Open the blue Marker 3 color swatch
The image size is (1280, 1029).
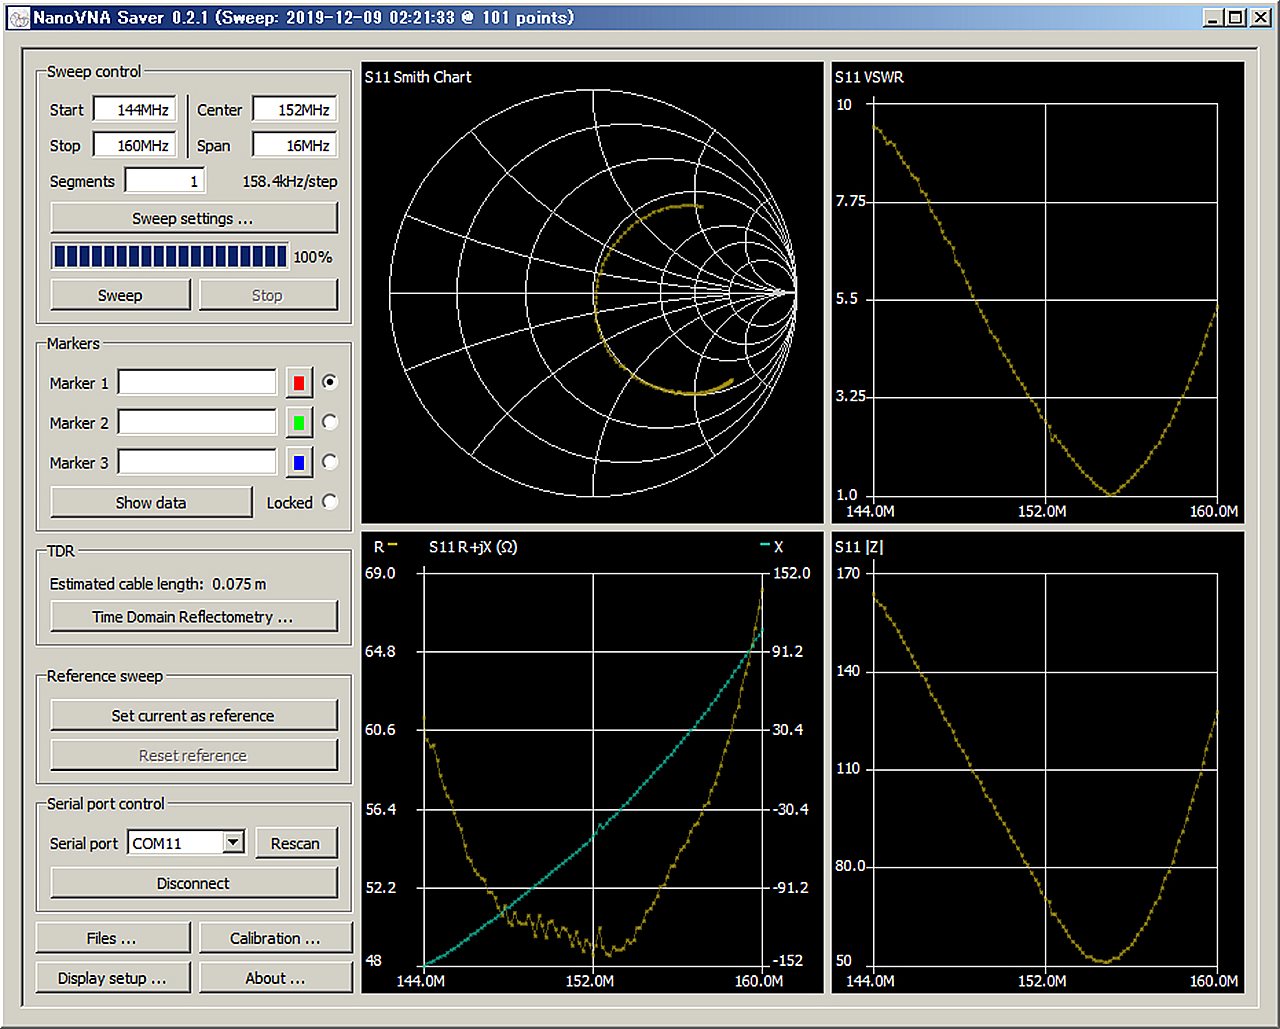point(299,463)
